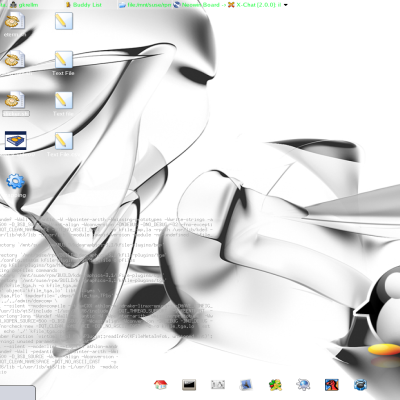This screenshot has height=400, width=400.
Task: Select the blue gear desktop icon
Action: [15, 181]
